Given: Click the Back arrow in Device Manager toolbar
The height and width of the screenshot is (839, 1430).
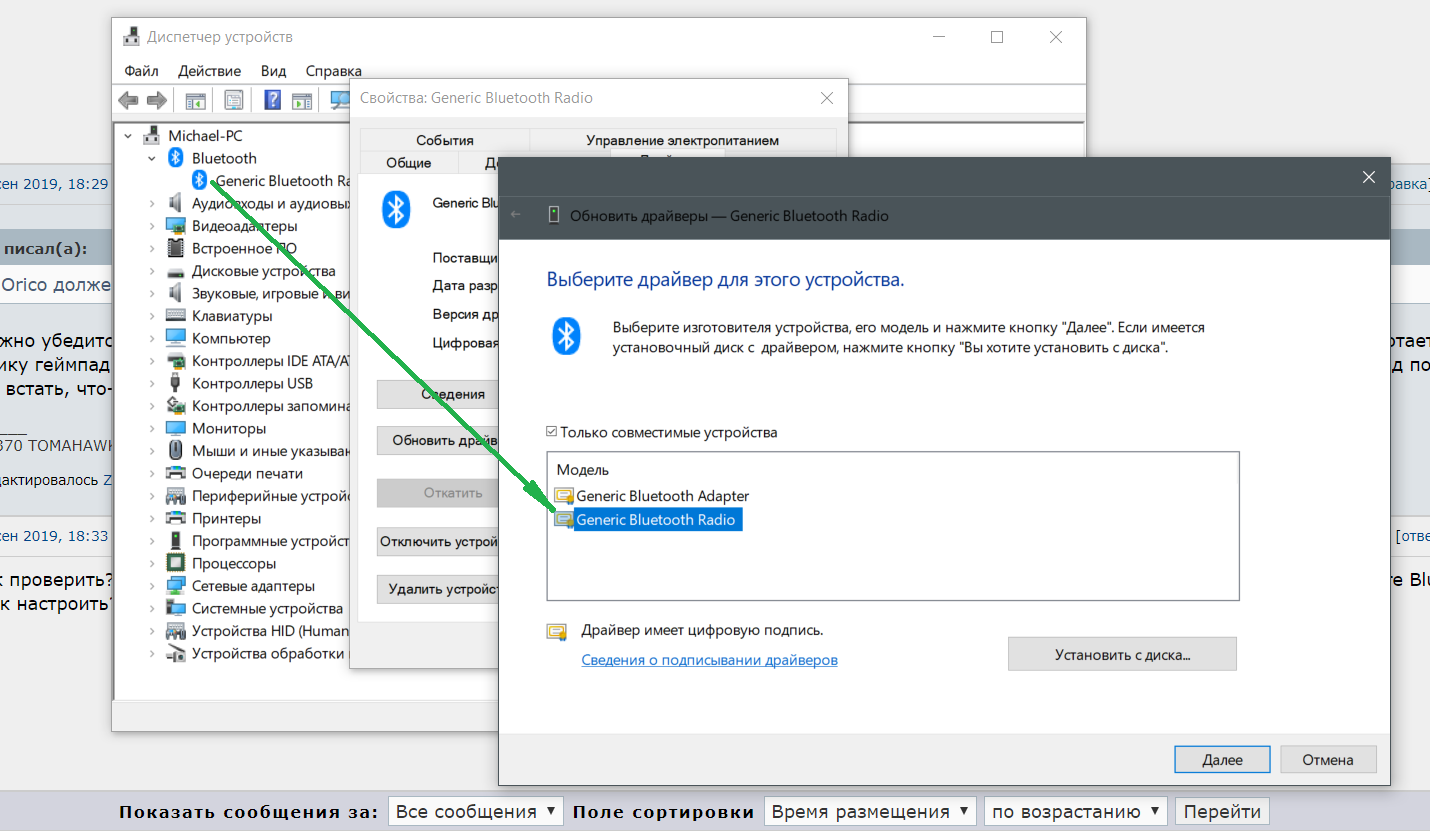Looking at the screenshot, I should click(x=128, y=100).
